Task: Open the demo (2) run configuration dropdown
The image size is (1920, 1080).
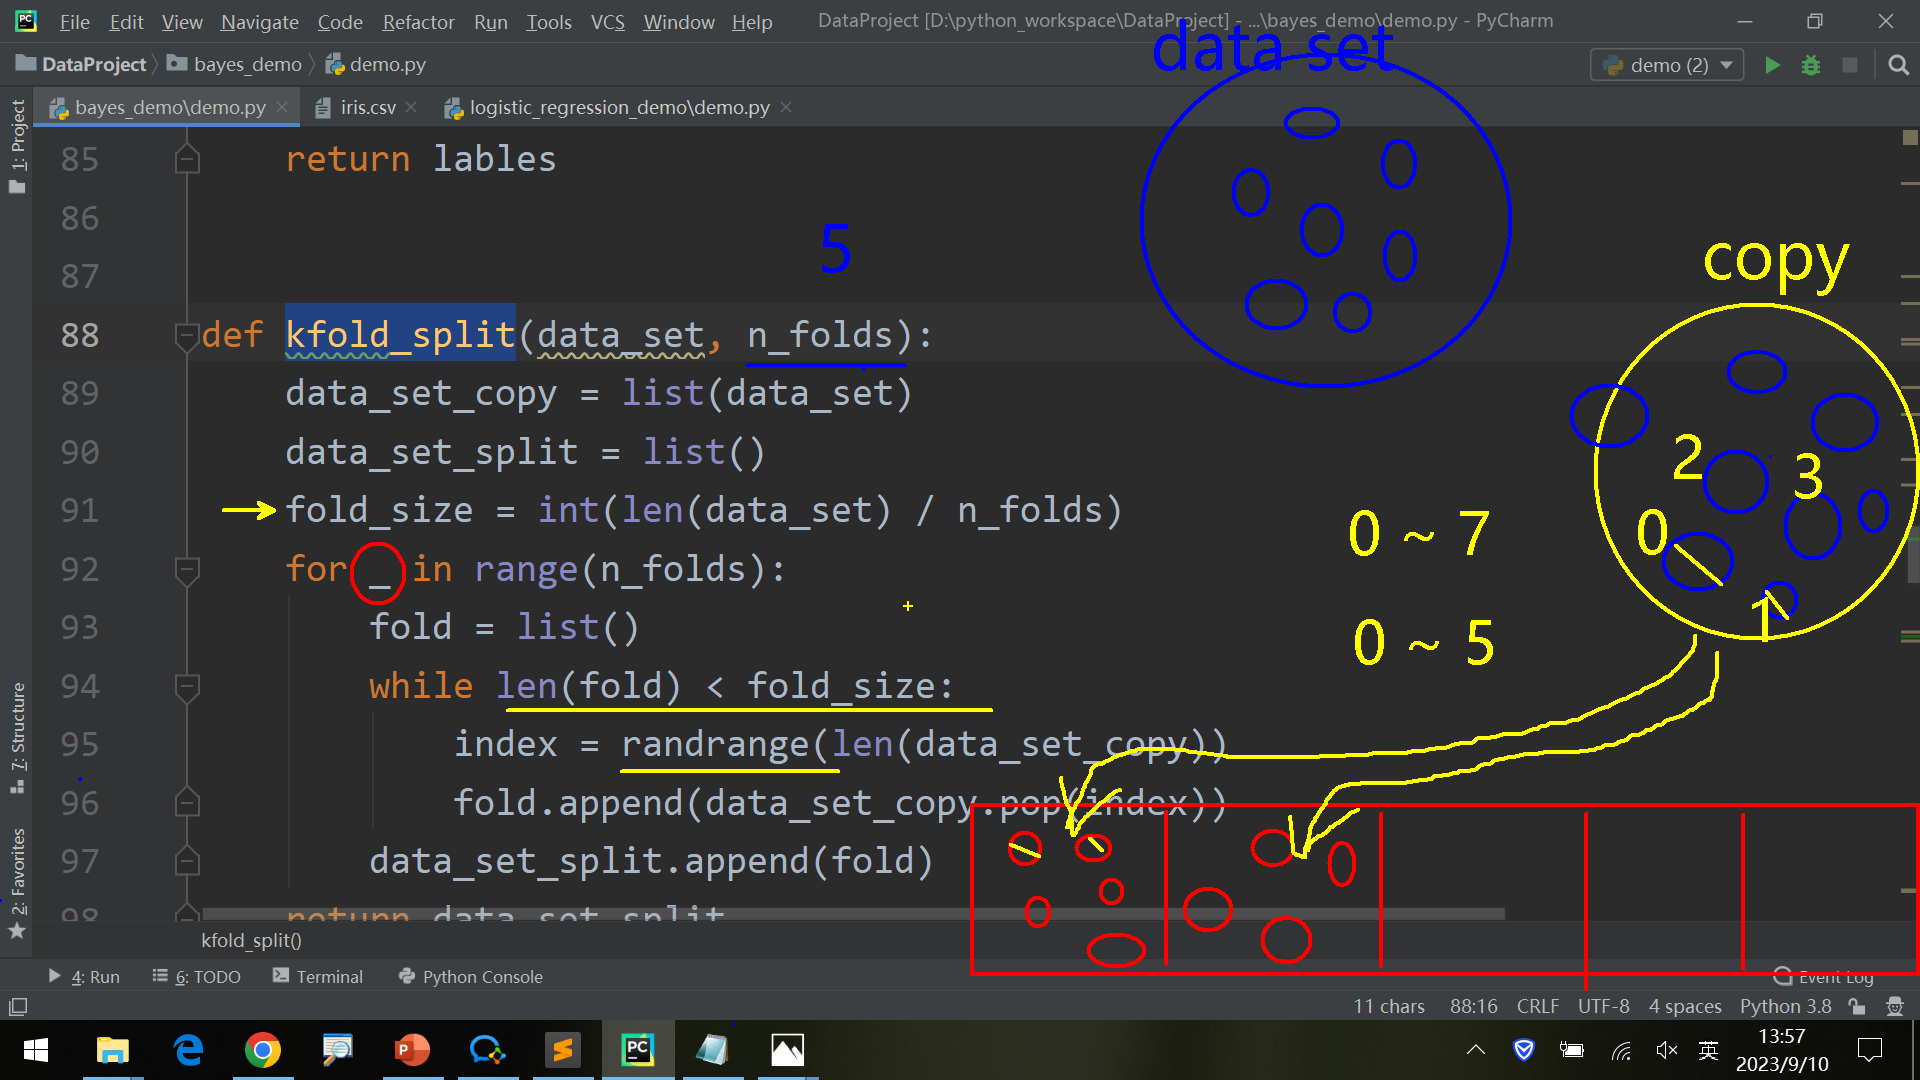Action: (x=1667, y=65)
